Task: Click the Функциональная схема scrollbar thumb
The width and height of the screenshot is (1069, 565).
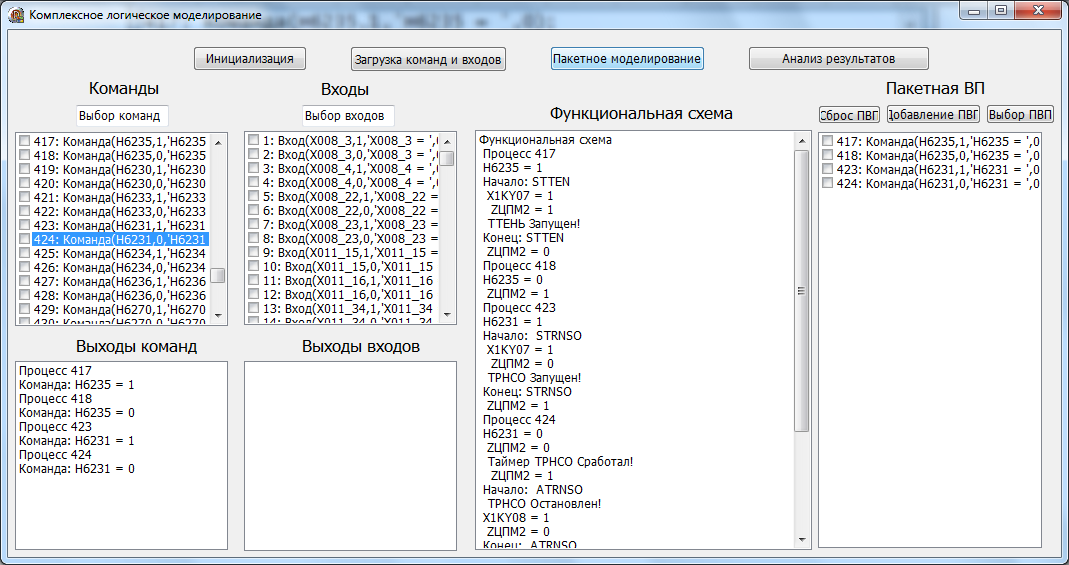Action: pyautogui.click(x=802, y=290)
